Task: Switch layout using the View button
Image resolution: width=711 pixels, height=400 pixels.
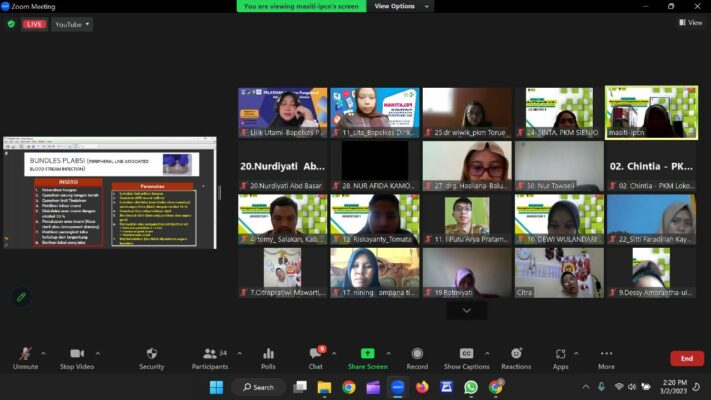Action: point(690,22)
